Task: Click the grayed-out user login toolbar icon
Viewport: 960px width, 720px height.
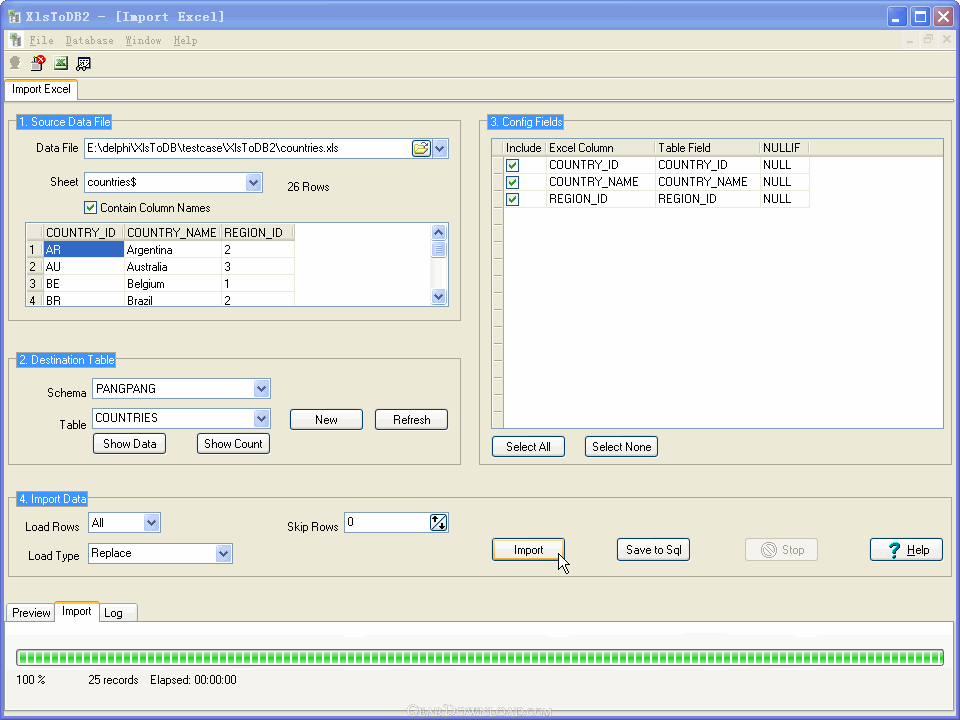Action: point(15,62)
